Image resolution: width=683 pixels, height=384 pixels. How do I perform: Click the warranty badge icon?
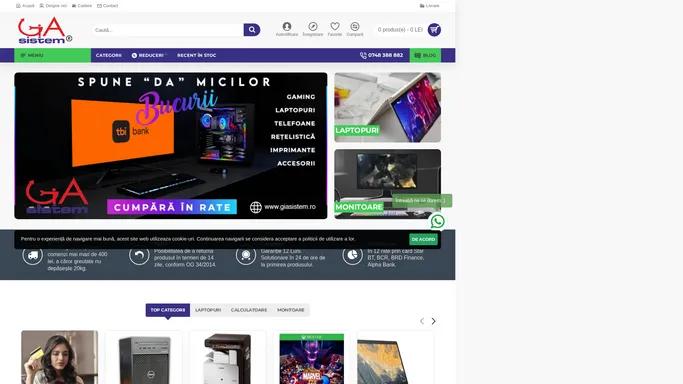tap(246, 255)
